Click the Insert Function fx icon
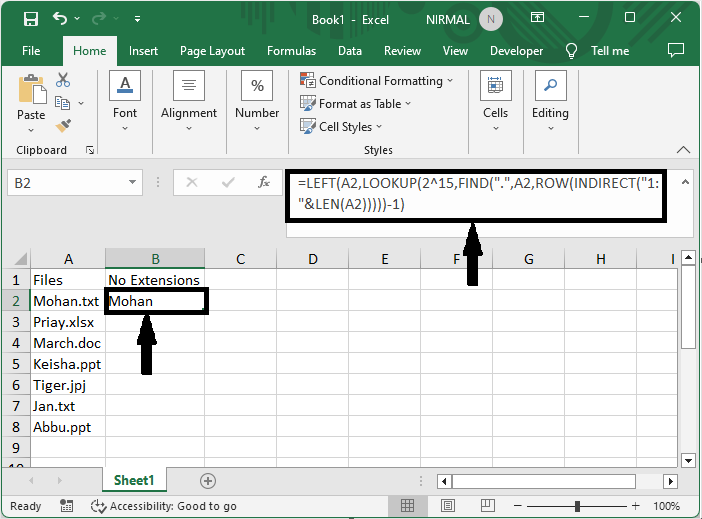The width and height of the screenshot is (702, 519). tap(264, 182)
